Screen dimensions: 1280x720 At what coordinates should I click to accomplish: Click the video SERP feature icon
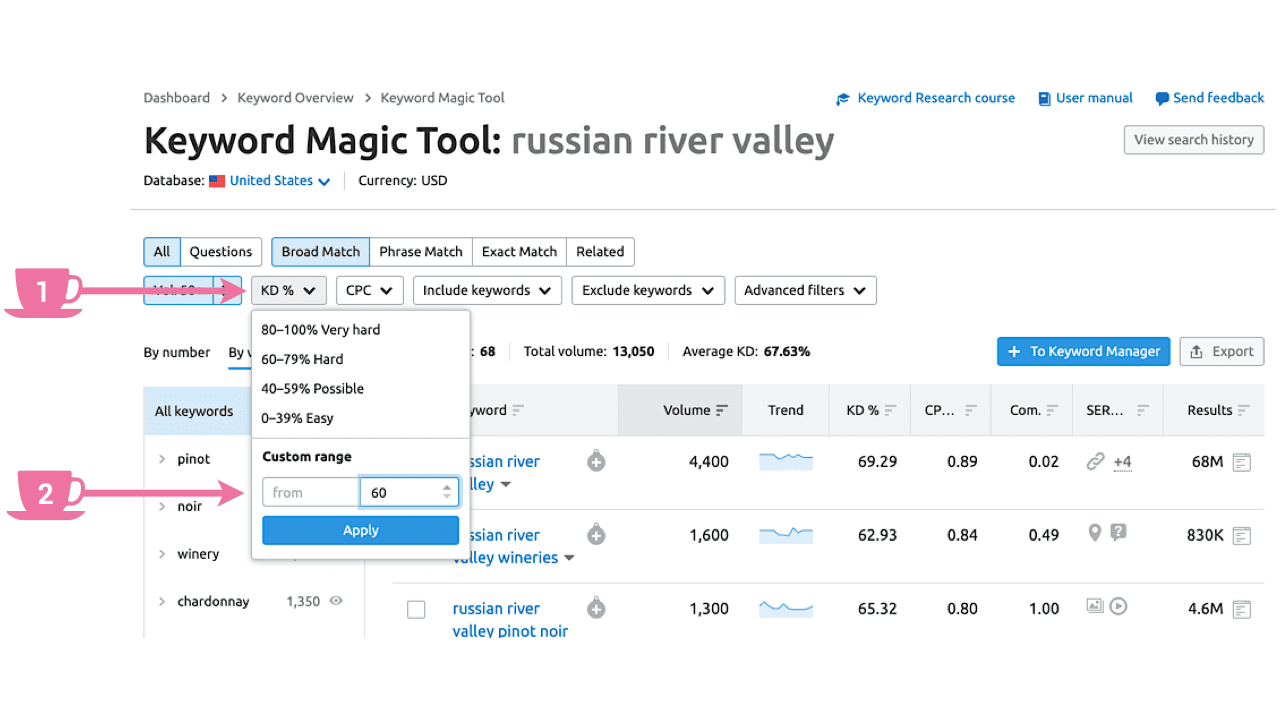1120,606
